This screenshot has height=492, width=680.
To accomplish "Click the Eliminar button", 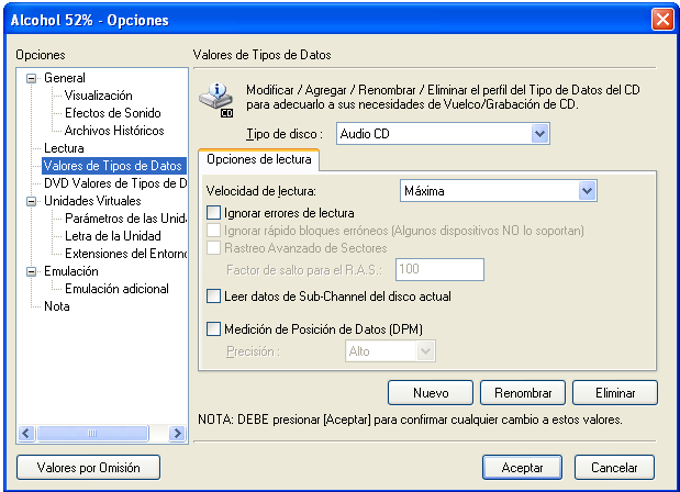I will (x=615, y=393).
